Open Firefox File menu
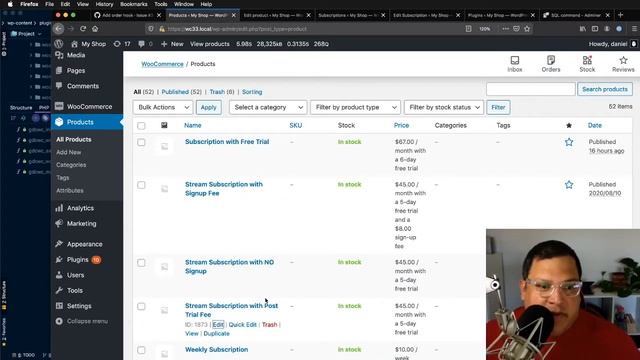 click(x=49, y=4)
